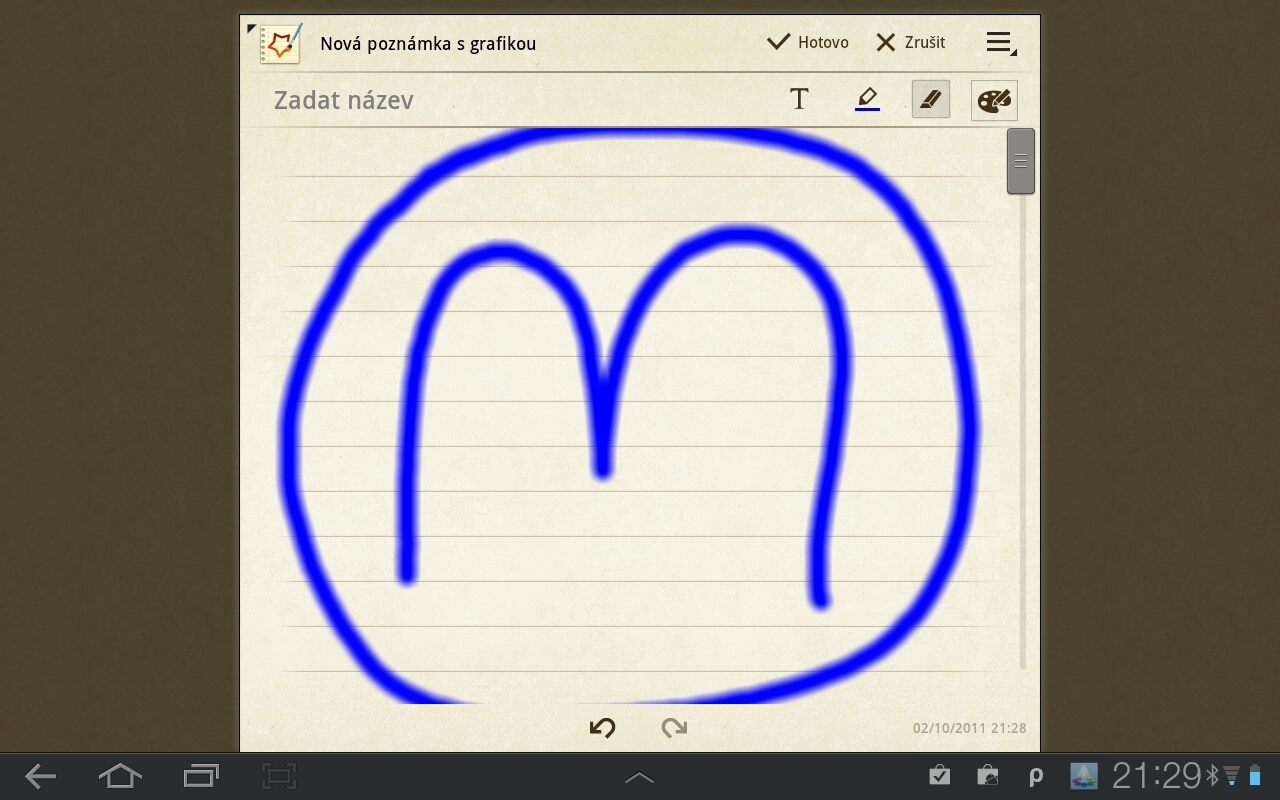1280x800 pixels.
Task: Redo the undone stroke
Action: point(675,728)
